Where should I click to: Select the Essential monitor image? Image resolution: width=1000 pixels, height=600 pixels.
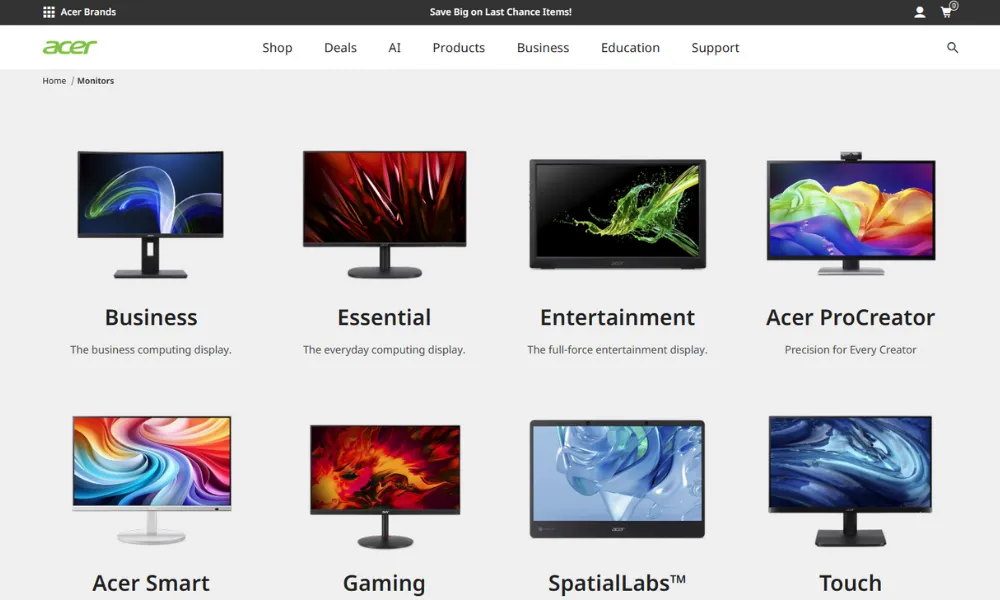click(384, 213)
